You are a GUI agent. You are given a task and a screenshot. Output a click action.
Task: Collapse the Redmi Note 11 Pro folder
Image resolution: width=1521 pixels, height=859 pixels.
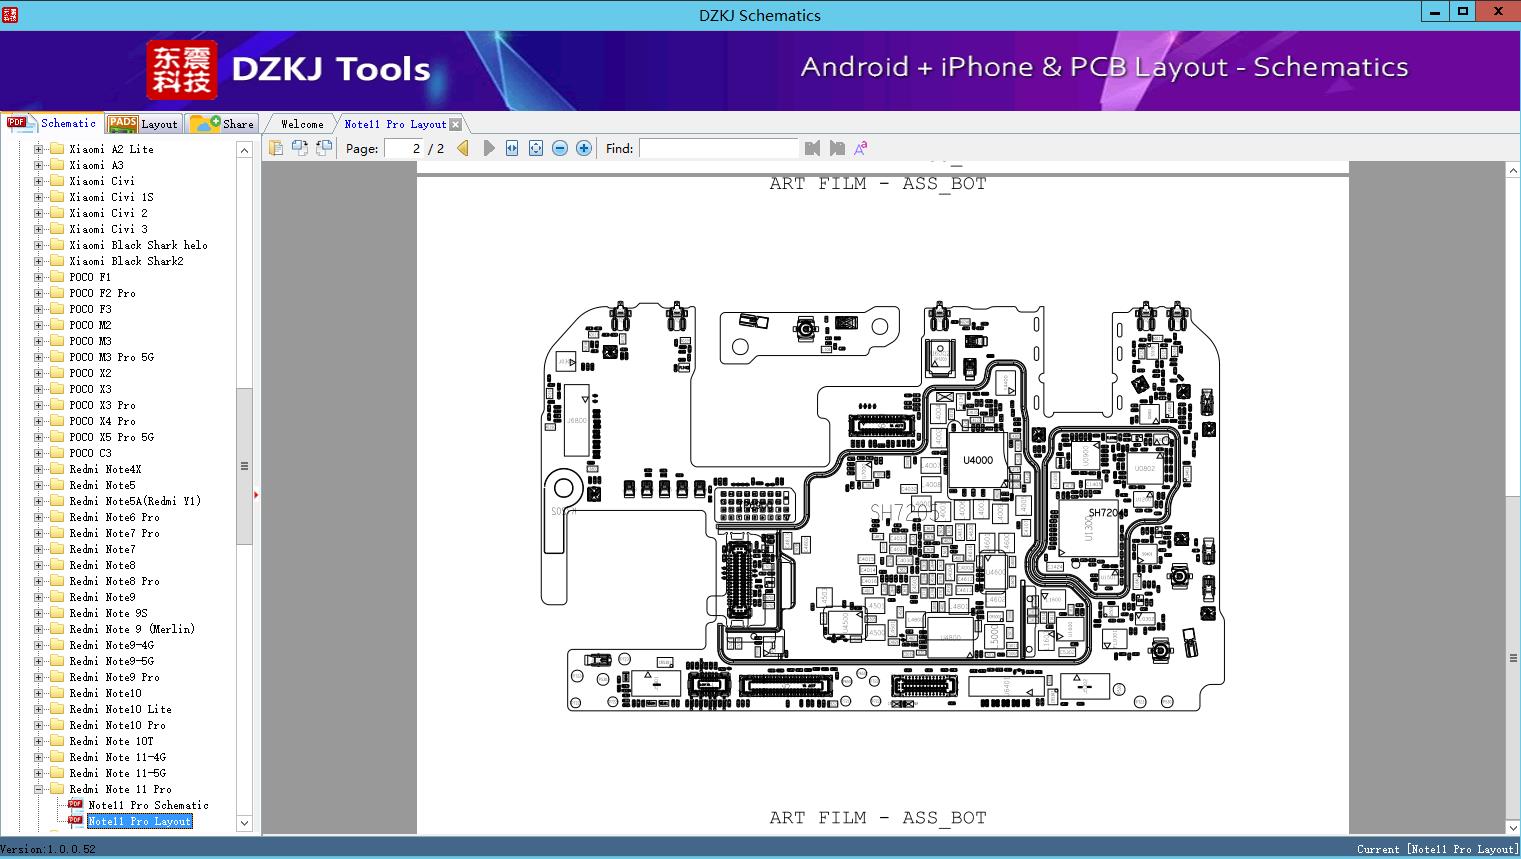39,789
